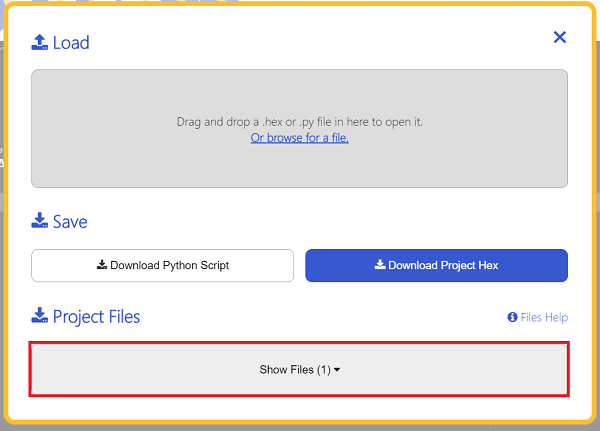This screenshot has height=431, width=600.
Task: Expand the Show Files (1) dropdown
Action: coord(299,369)
